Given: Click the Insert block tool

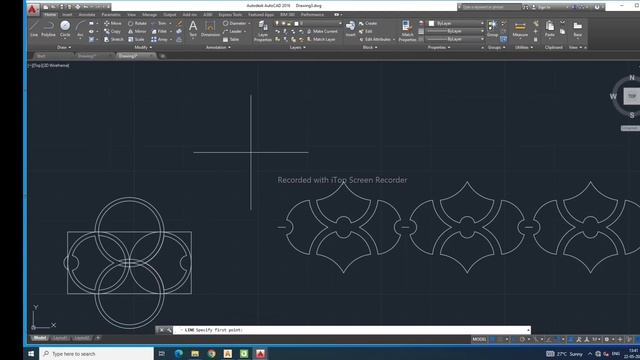Looking at the screenshot, I should [x=350, y=29].
